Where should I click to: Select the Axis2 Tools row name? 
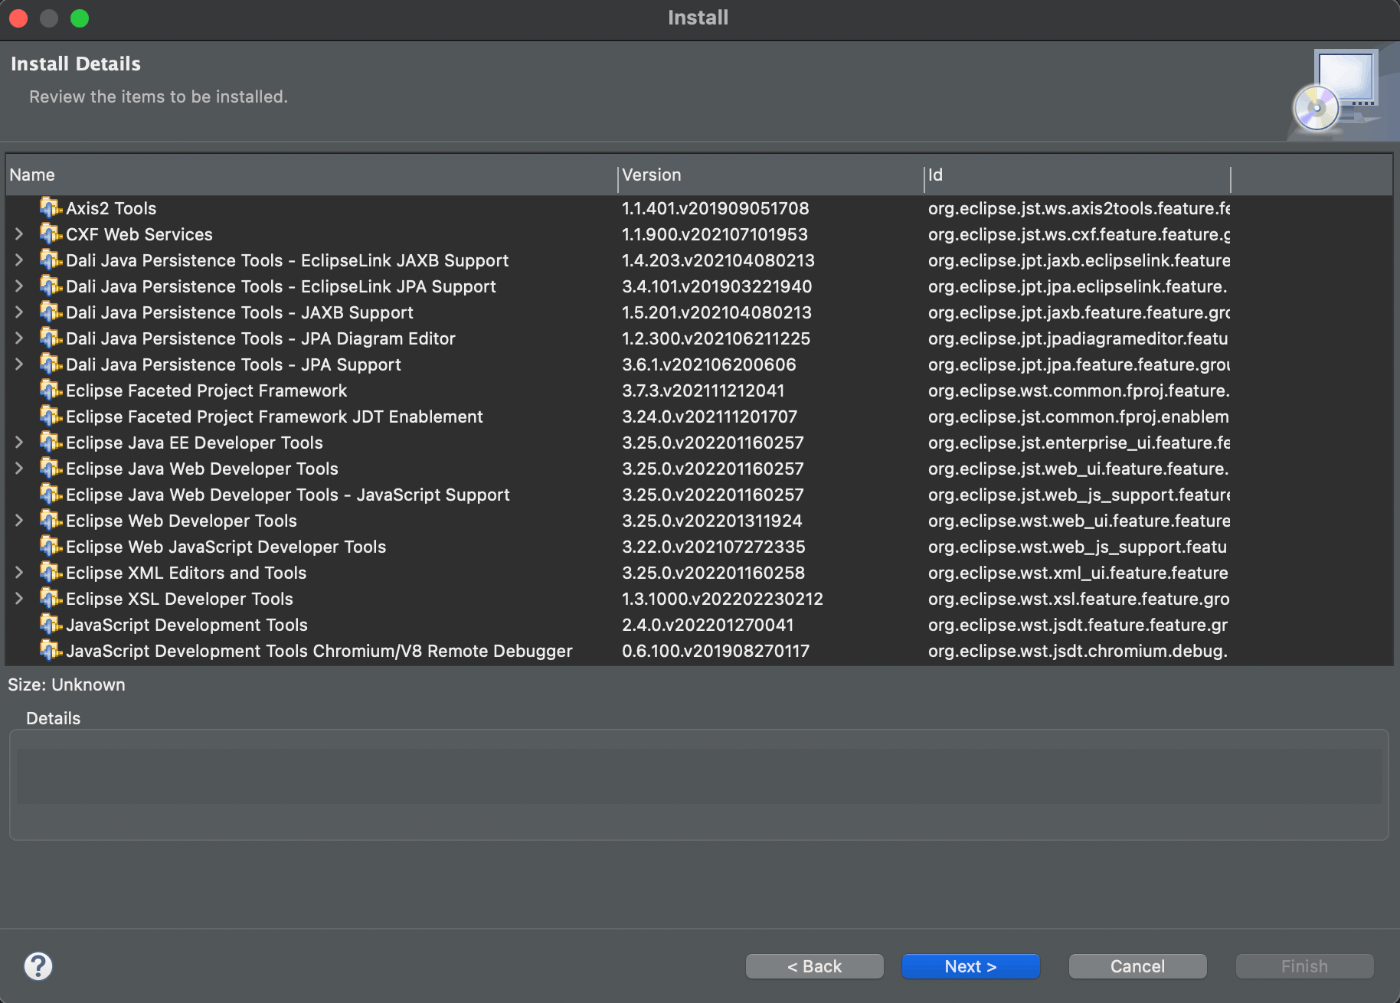(111, 208)
